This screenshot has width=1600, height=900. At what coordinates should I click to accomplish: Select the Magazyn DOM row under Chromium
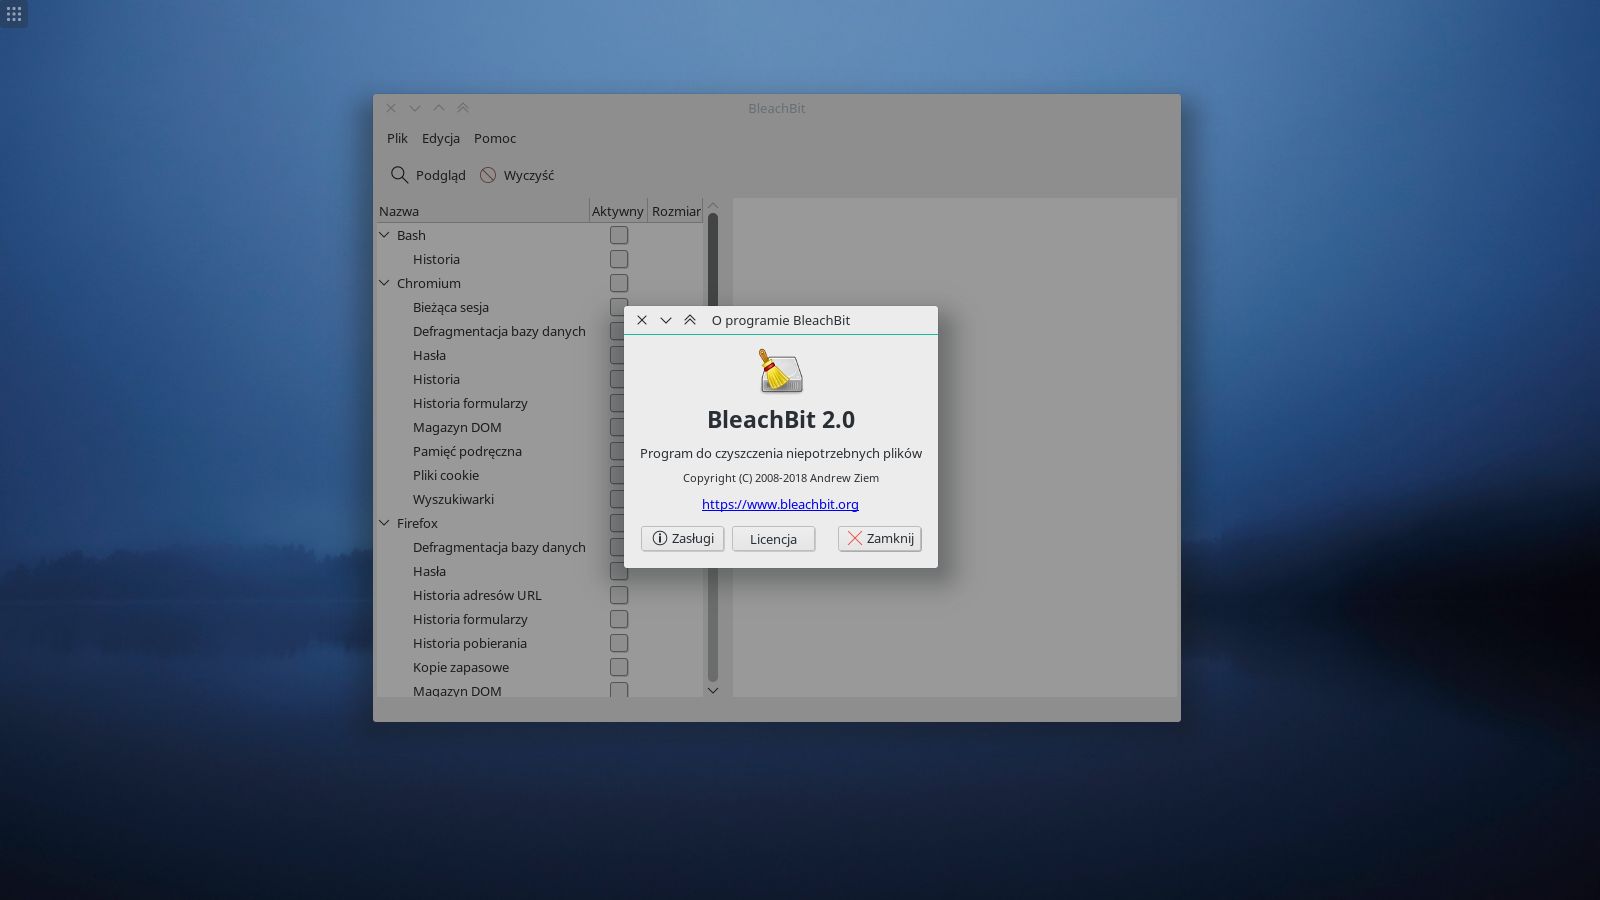(457, 427)
